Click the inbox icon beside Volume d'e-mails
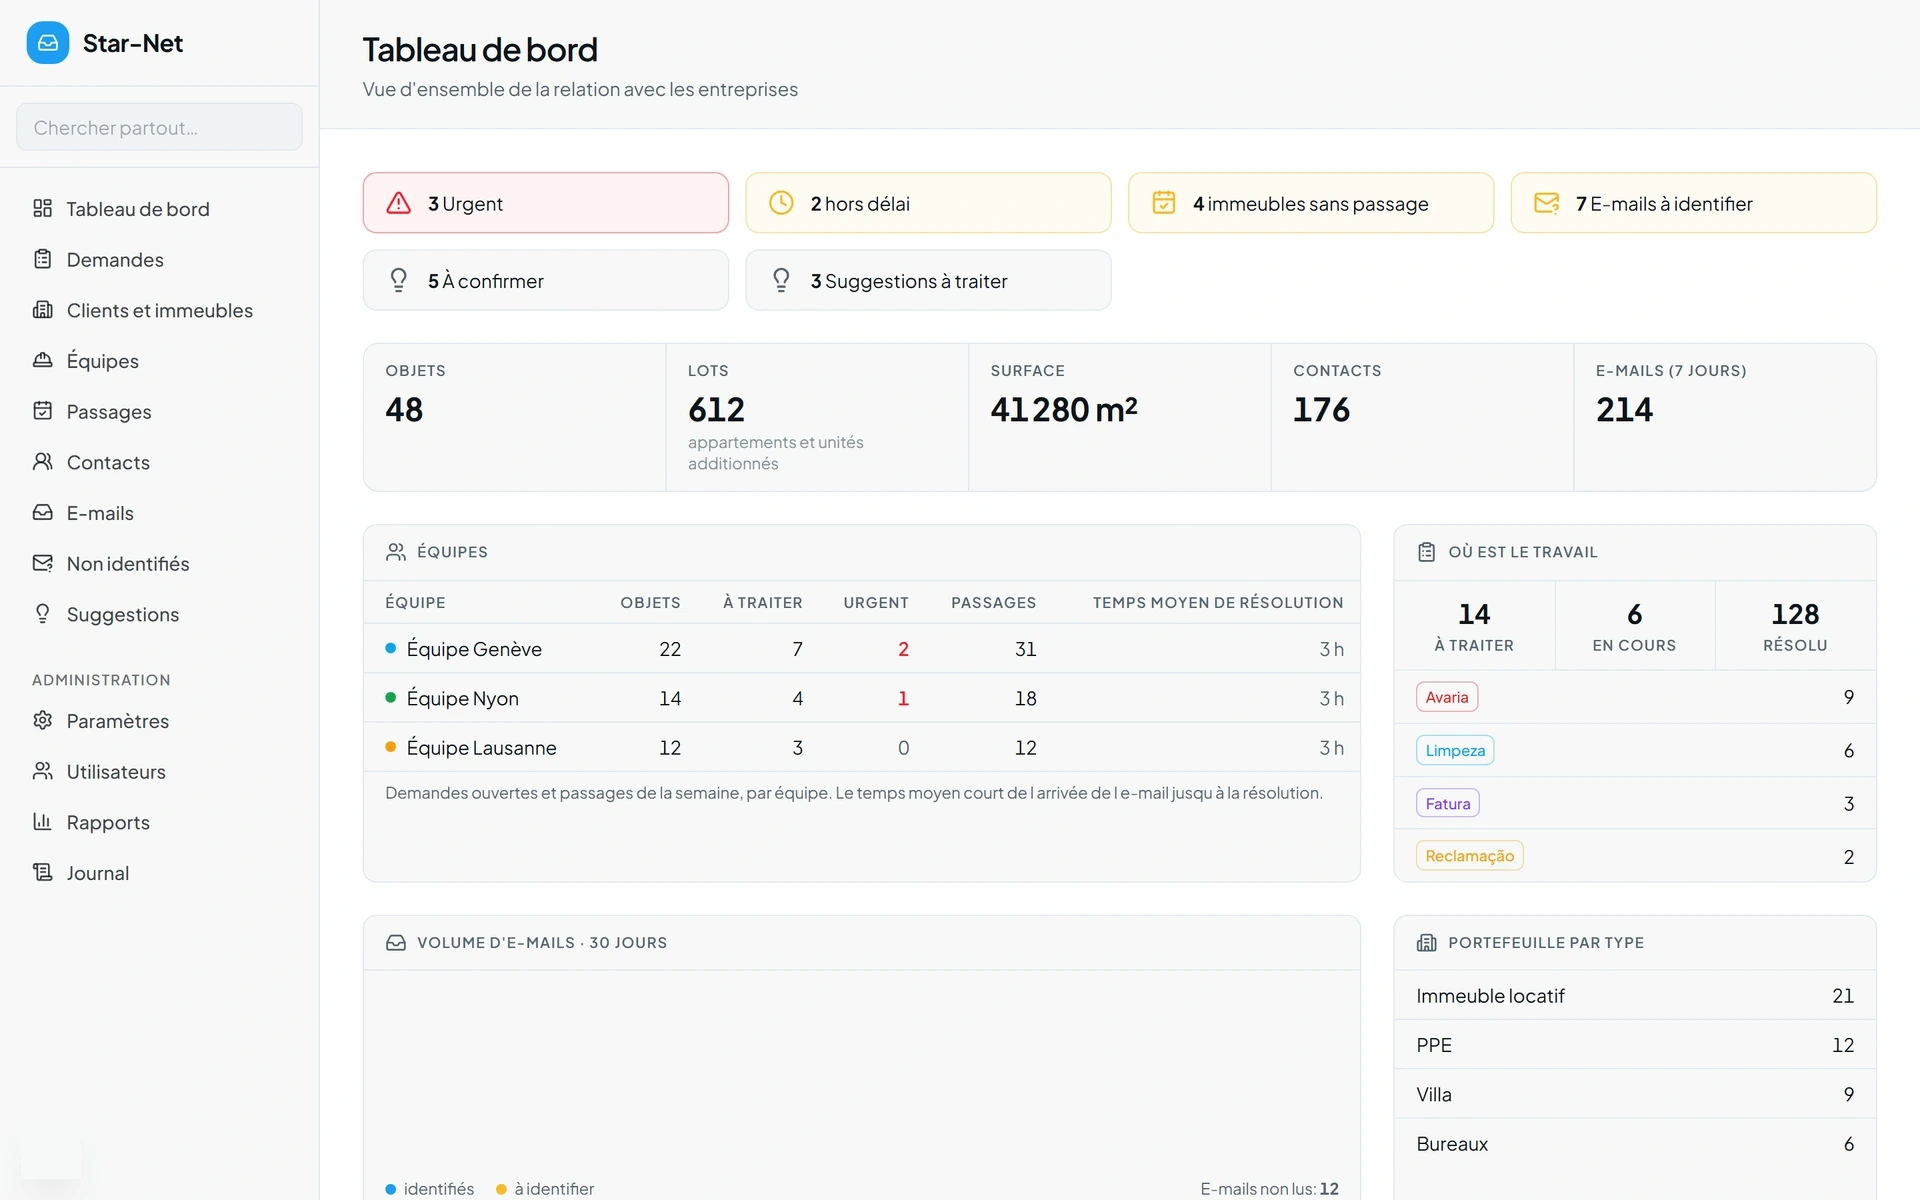This screenshot has width=1920, height=1200. 396,943
